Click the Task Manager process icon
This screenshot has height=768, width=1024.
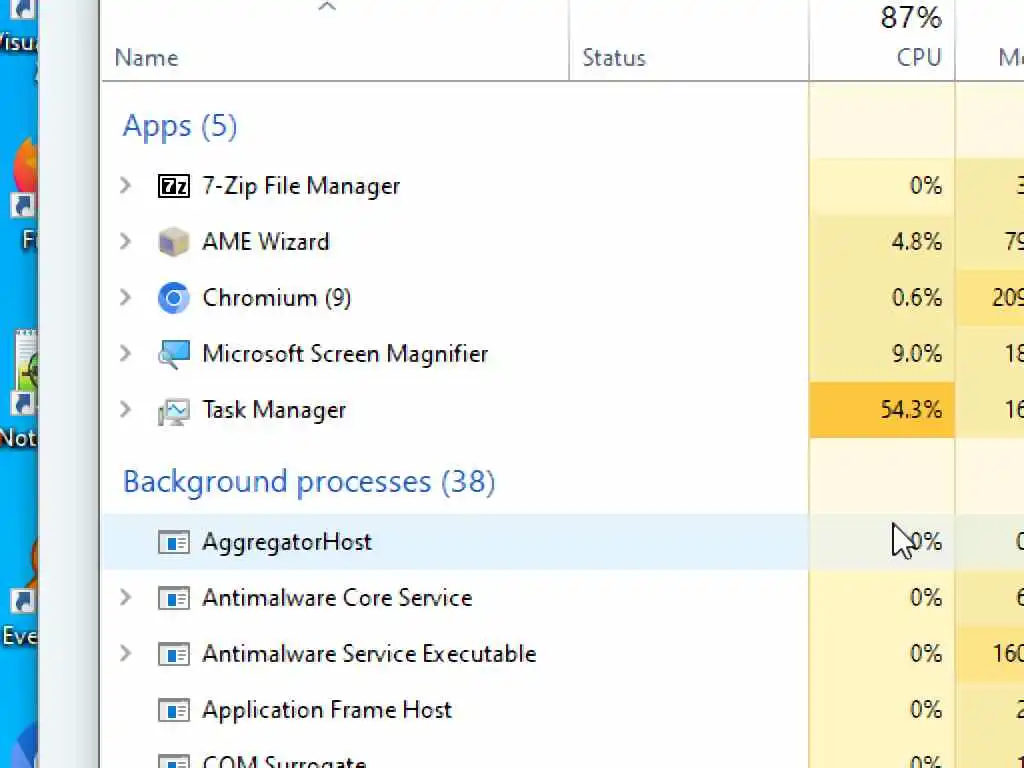[174, 410]
